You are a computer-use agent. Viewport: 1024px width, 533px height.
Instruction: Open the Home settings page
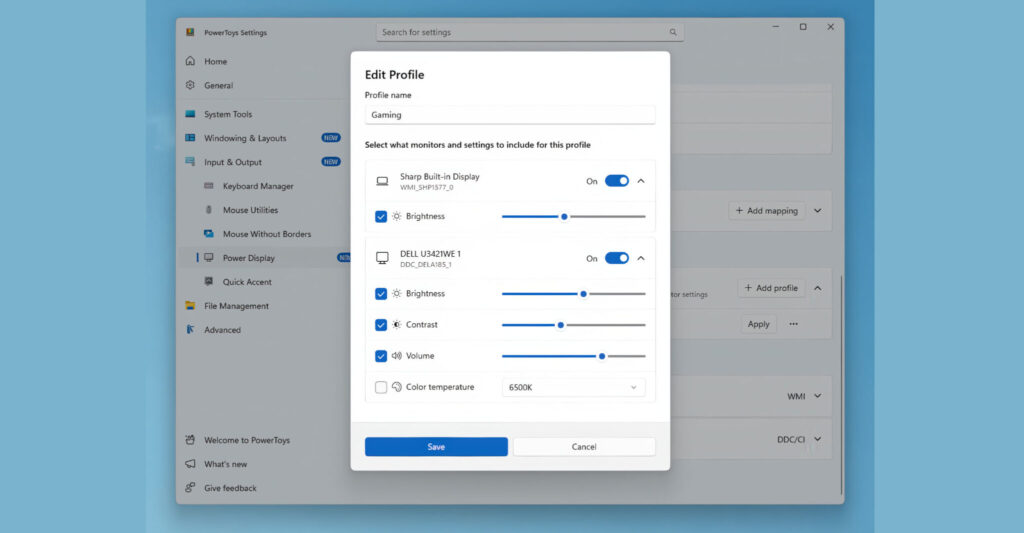[x=216, y=61]
